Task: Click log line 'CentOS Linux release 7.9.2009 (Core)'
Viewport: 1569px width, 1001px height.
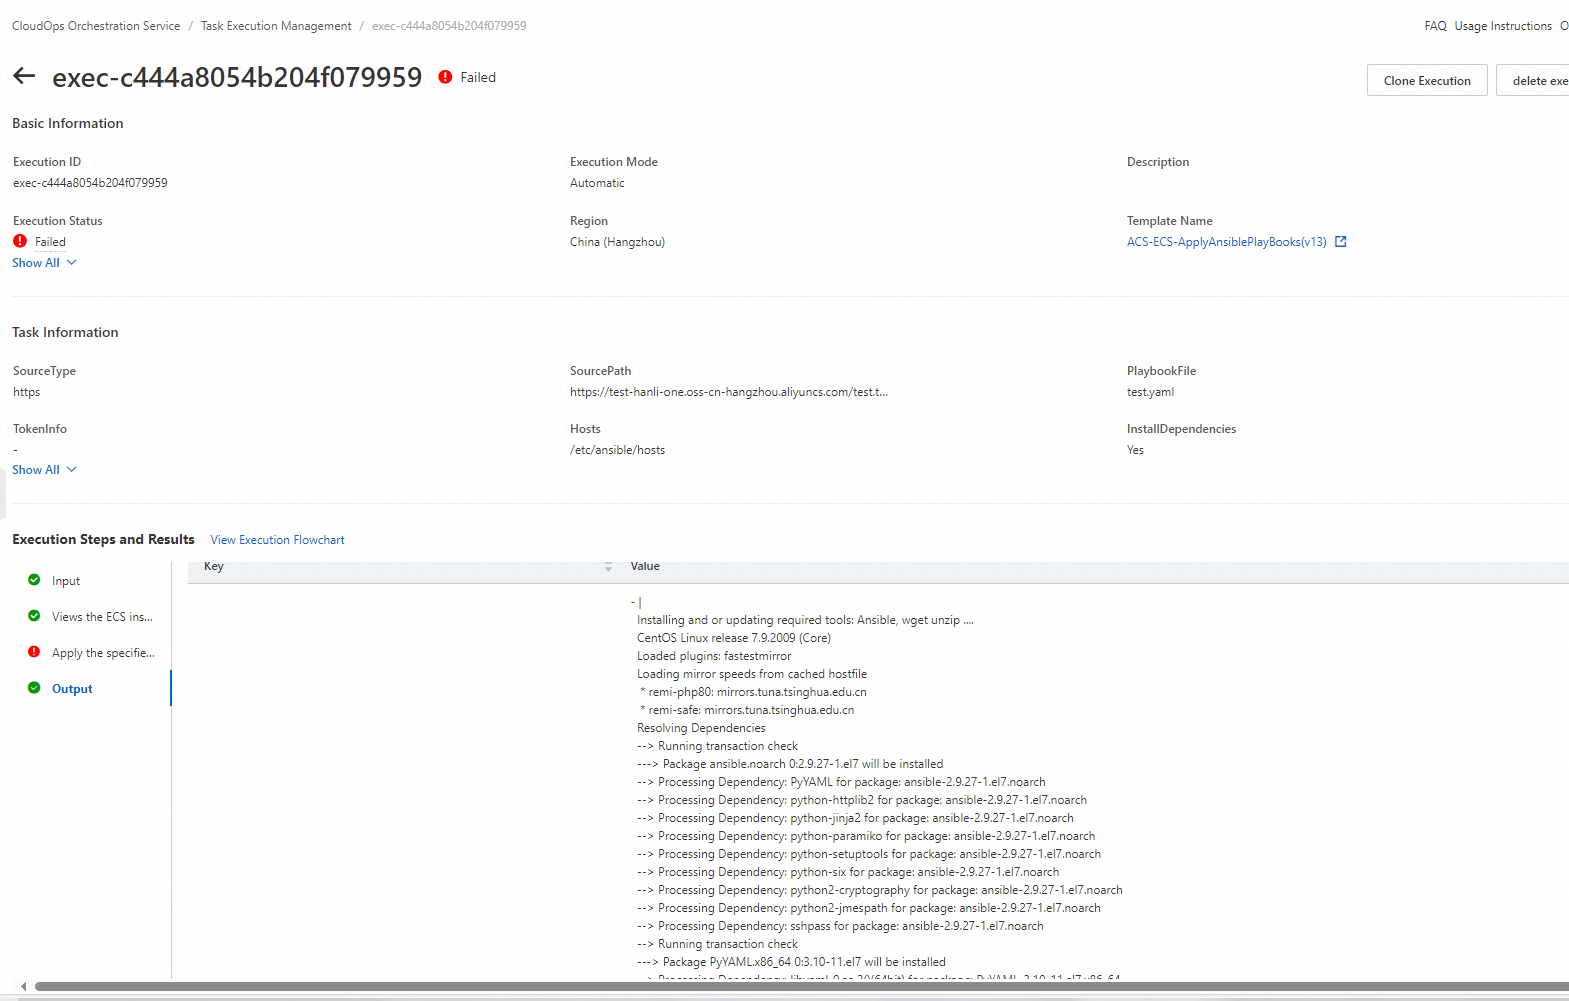Action: [x=733, y=638]
